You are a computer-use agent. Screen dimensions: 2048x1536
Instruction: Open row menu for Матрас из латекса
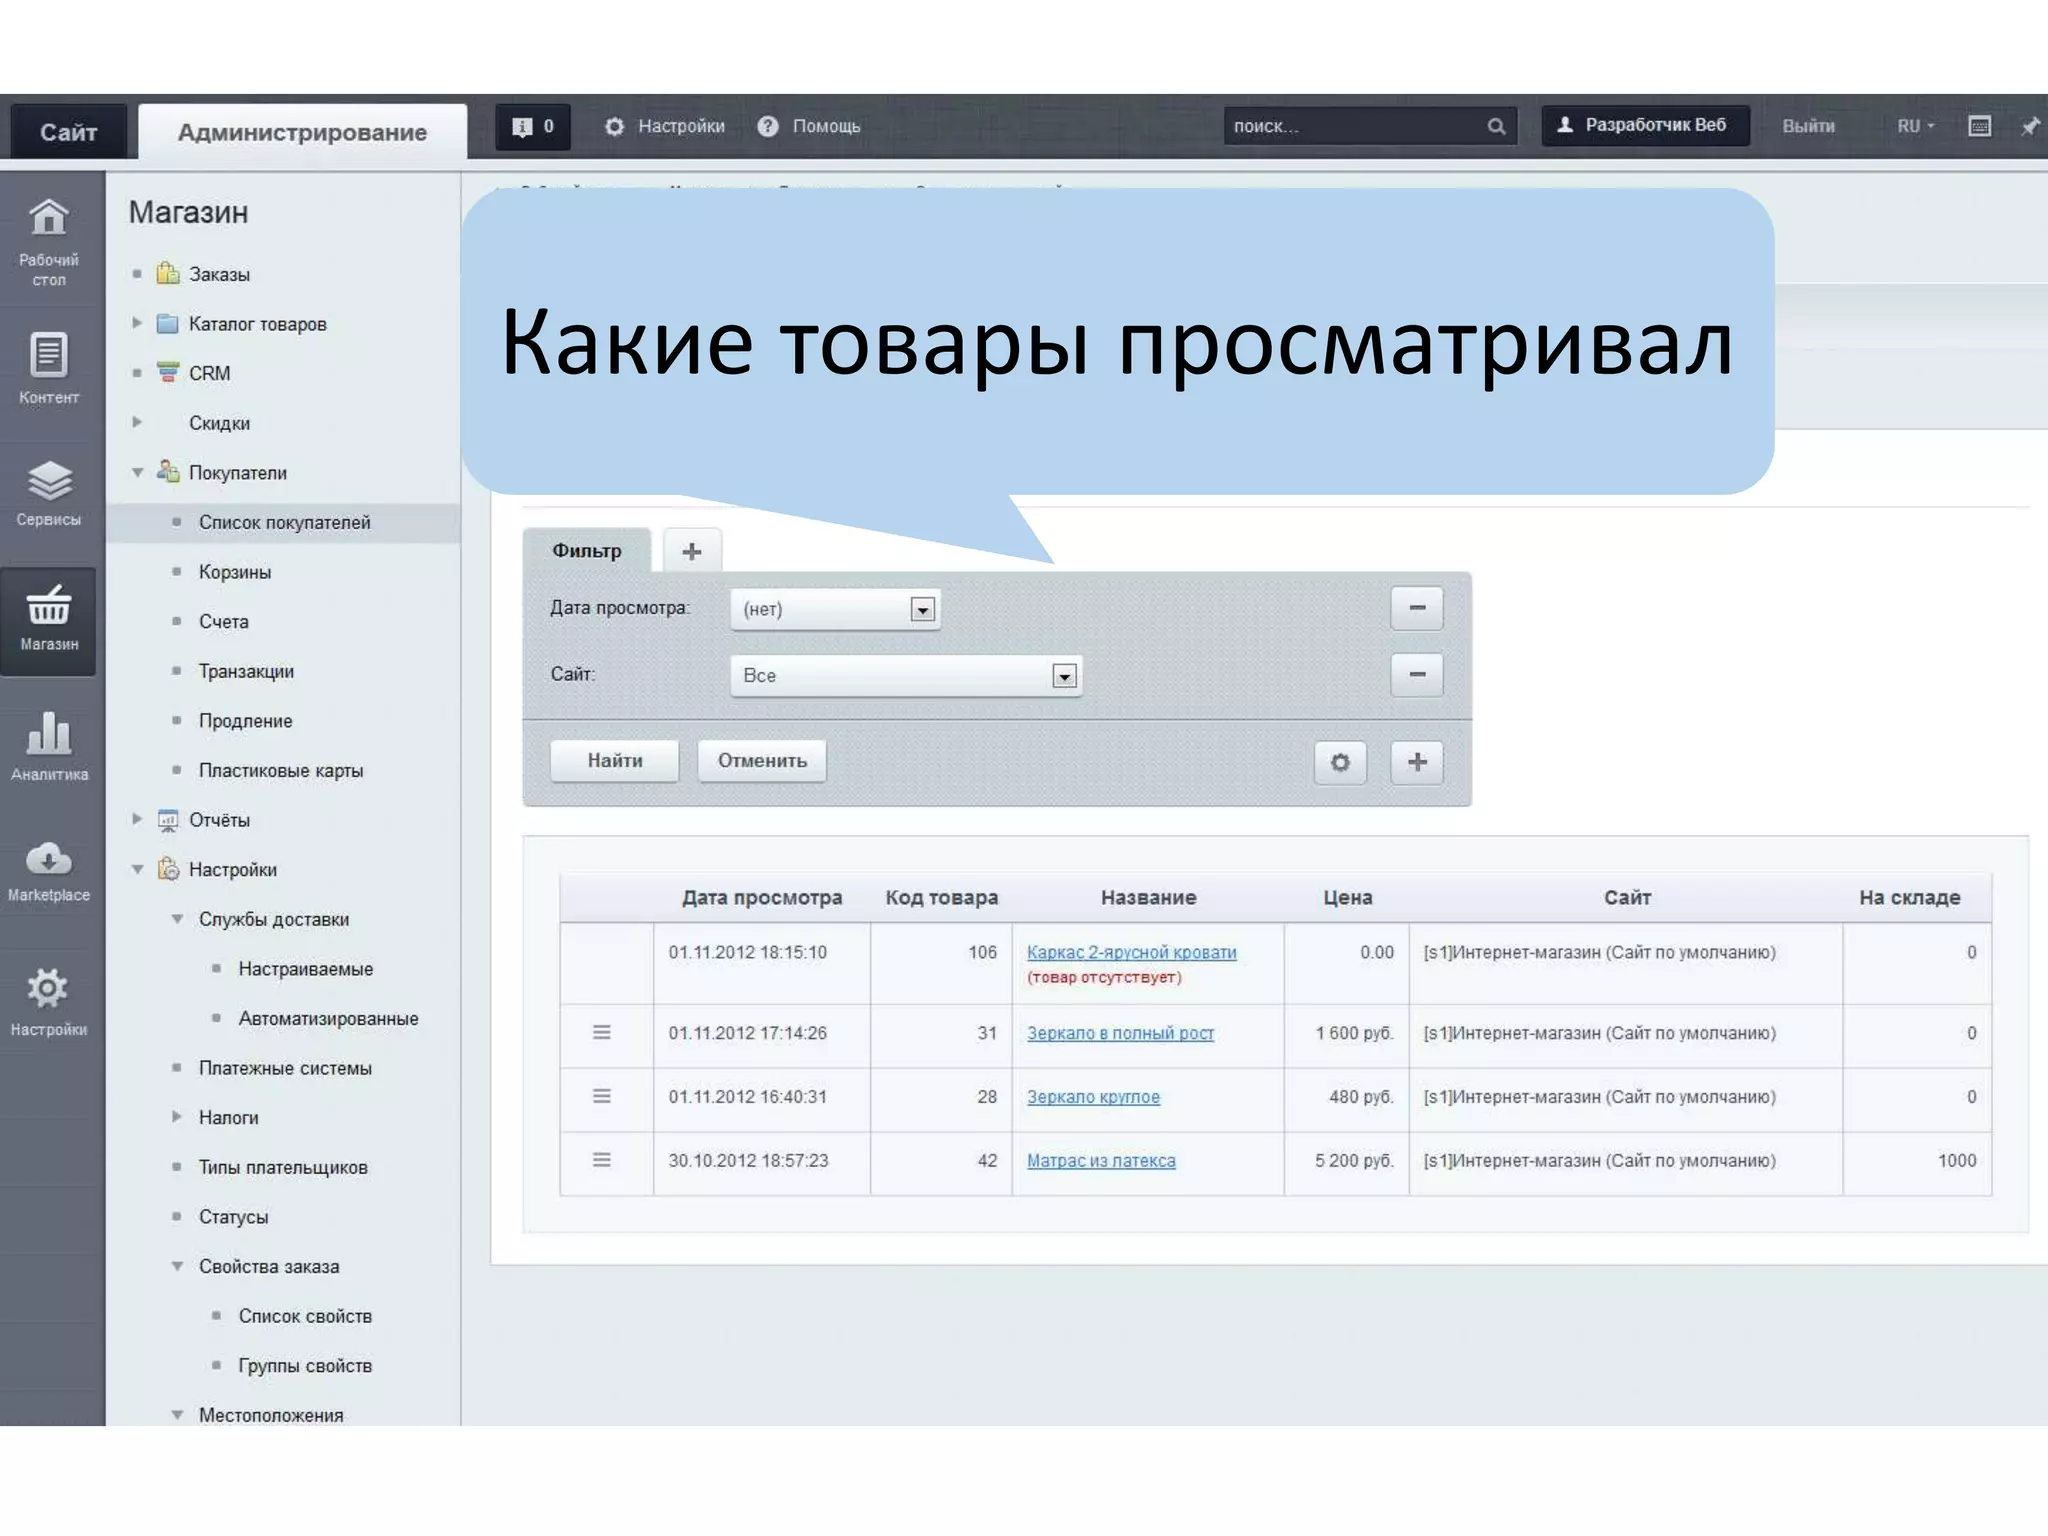[602, 1160]
